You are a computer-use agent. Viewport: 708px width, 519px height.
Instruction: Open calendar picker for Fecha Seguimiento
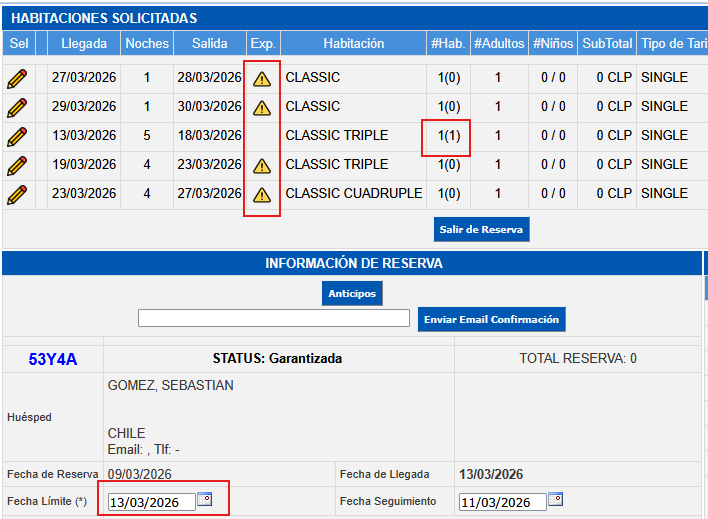coord(555,500)
